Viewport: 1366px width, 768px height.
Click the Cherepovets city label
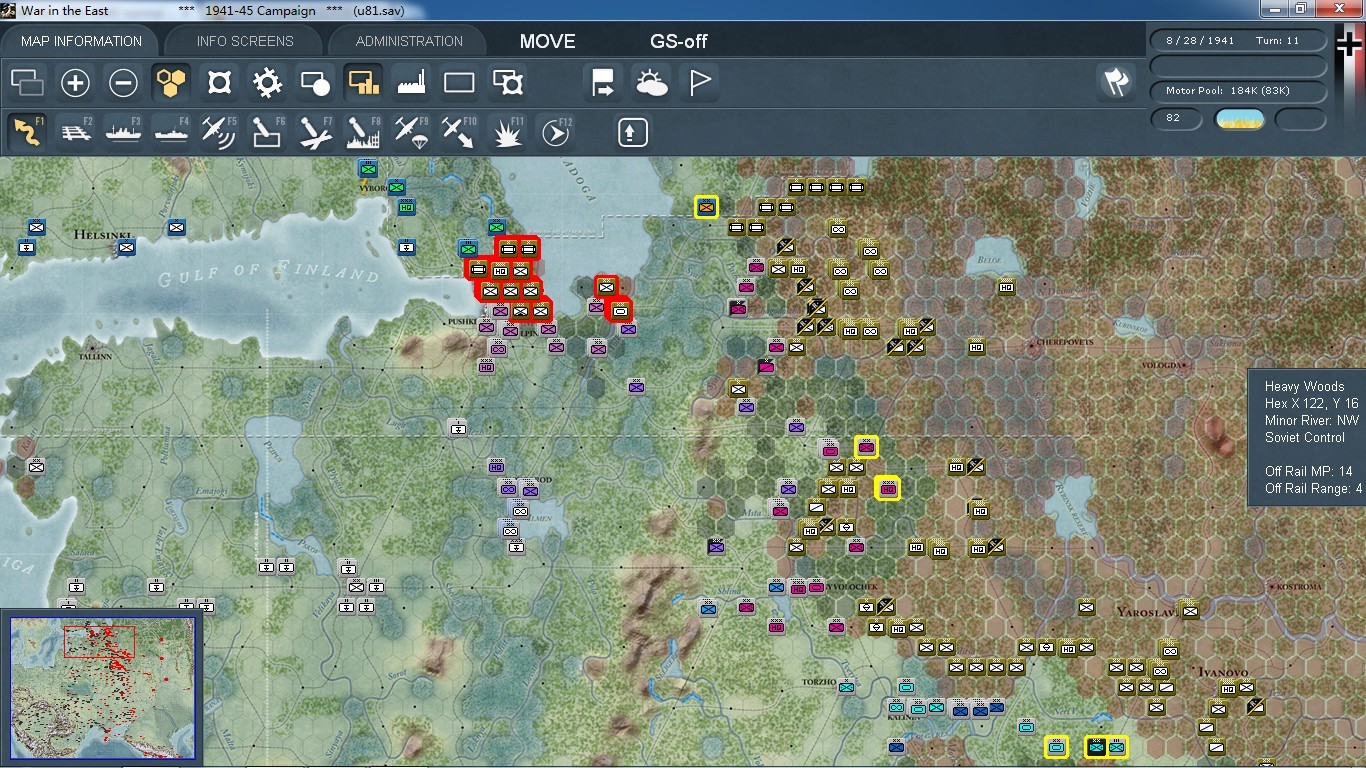[1063, 342]
